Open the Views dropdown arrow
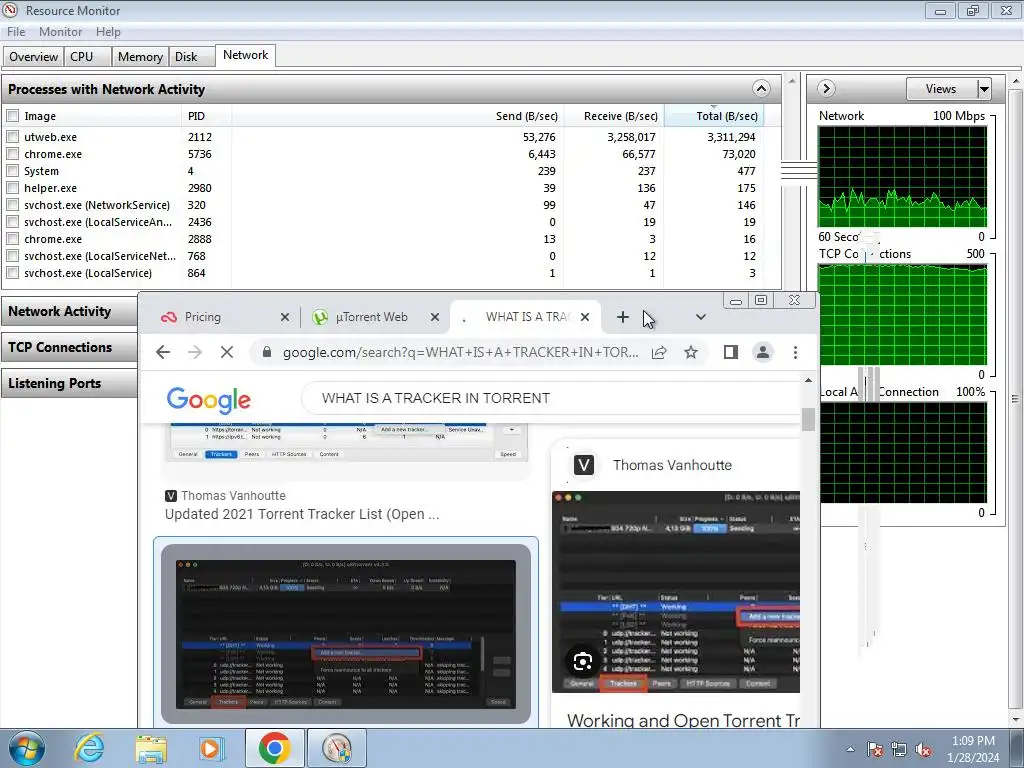Screen dimensions: 1024x768 984,89
